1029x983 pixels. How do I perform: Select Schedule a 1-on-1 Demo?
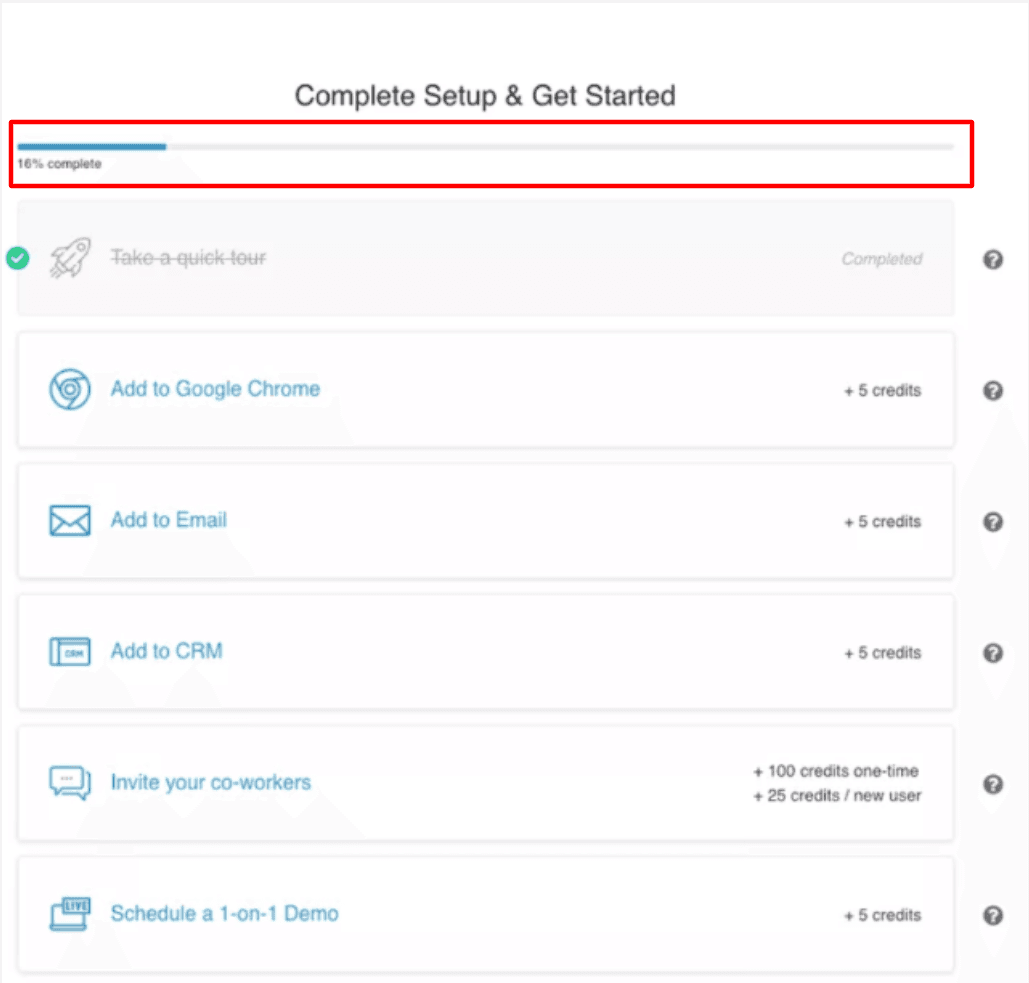click(x=224, y=913)
